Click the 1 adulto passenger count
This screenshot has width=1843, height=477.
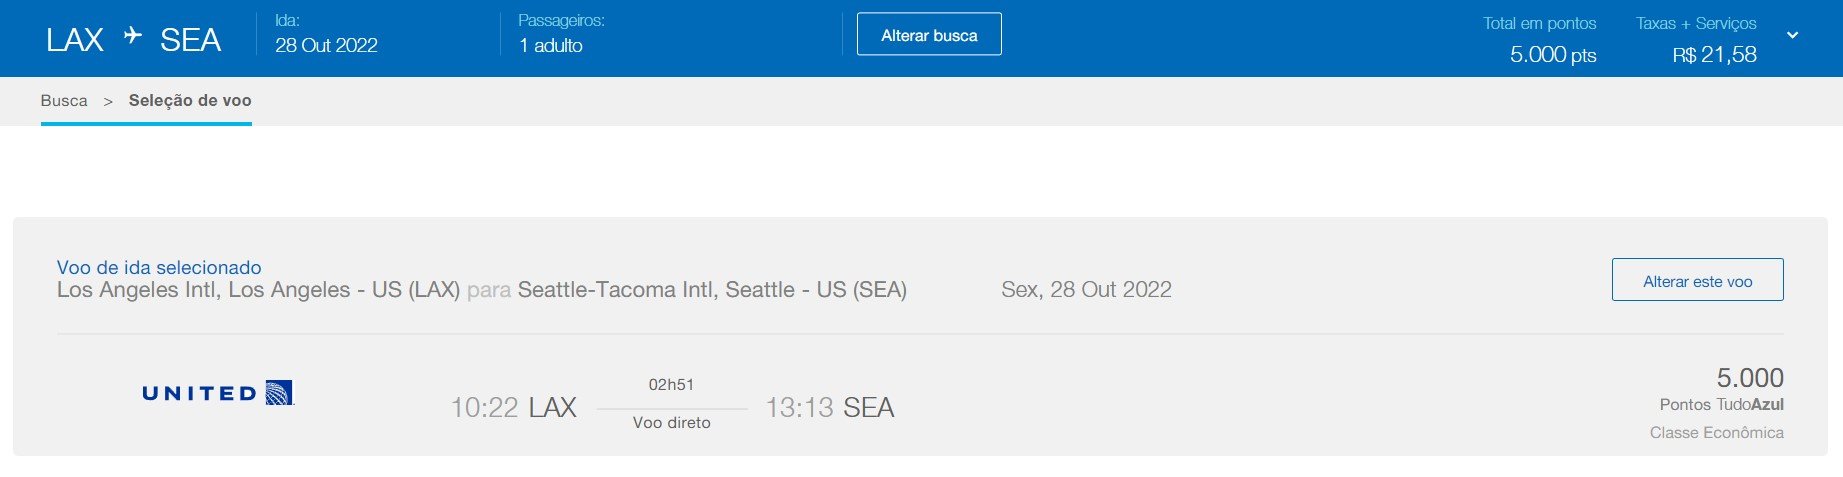[551, 46]
